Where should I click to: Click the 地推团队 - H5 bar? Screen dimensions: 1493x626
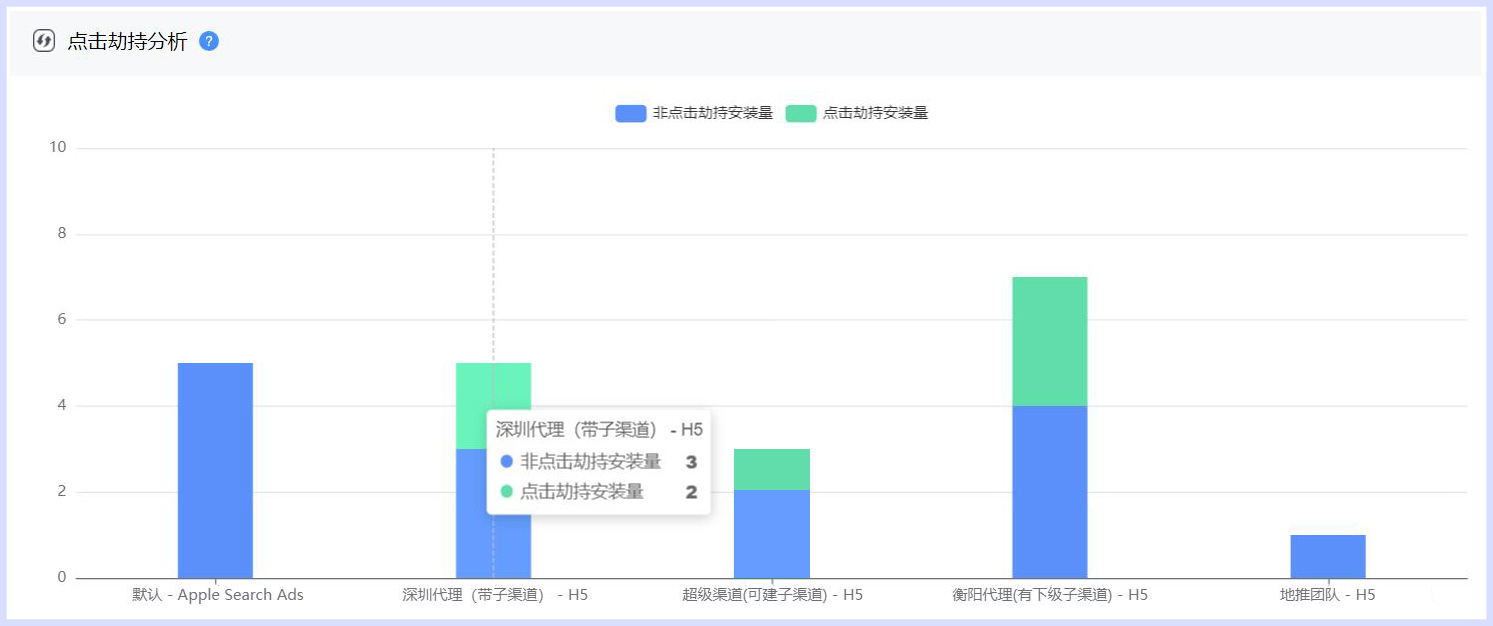coord(1328,556)
